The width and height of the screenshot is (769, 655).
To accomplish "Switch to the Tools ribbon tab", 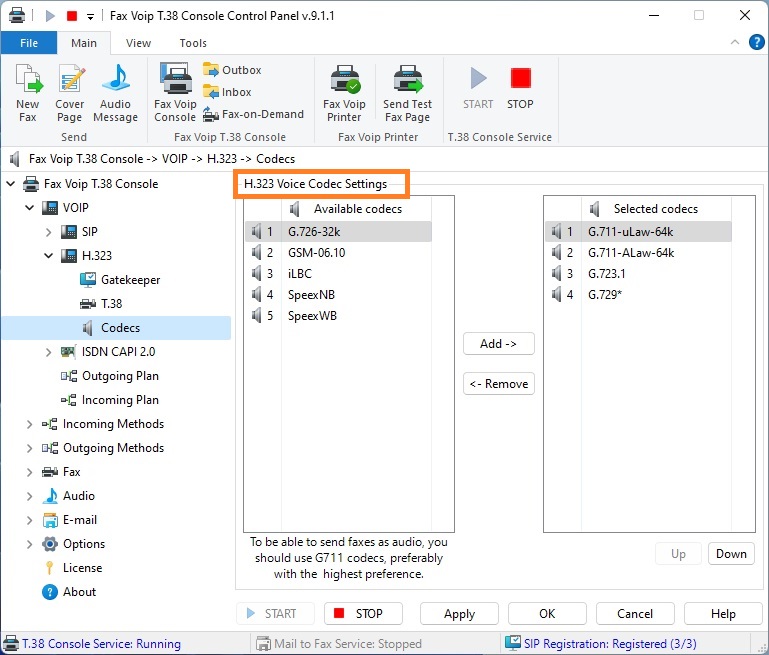I will 193,43.
